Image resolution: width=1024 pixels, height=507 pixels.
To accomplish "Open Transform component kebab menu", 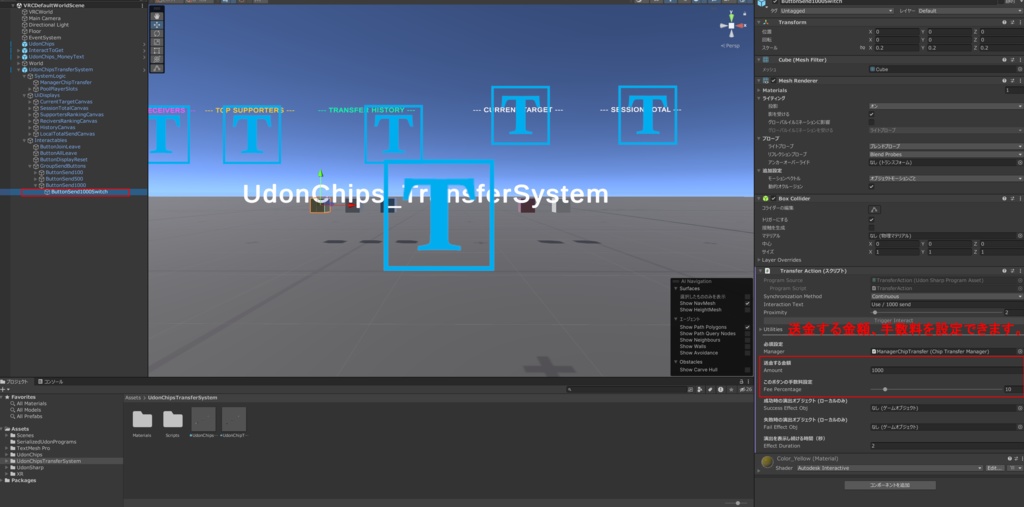I will 1020,22.
